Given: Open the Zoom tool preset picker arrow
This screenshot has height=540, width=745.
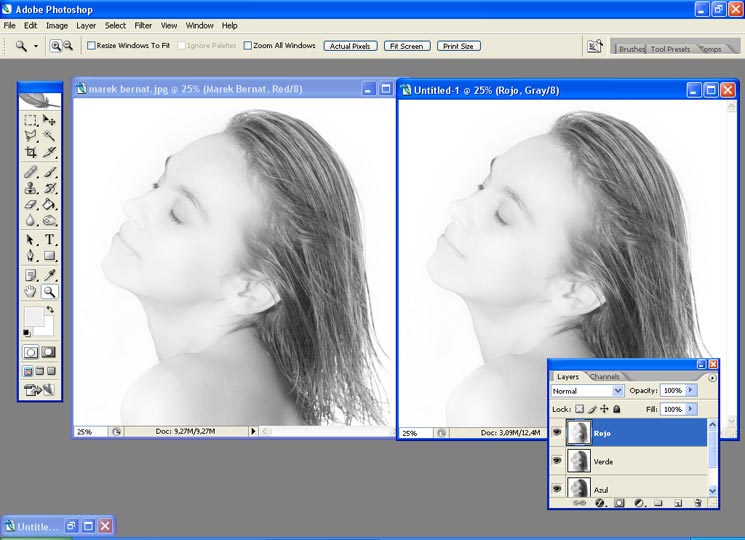Looking at the screenshot, I should 36,46.
